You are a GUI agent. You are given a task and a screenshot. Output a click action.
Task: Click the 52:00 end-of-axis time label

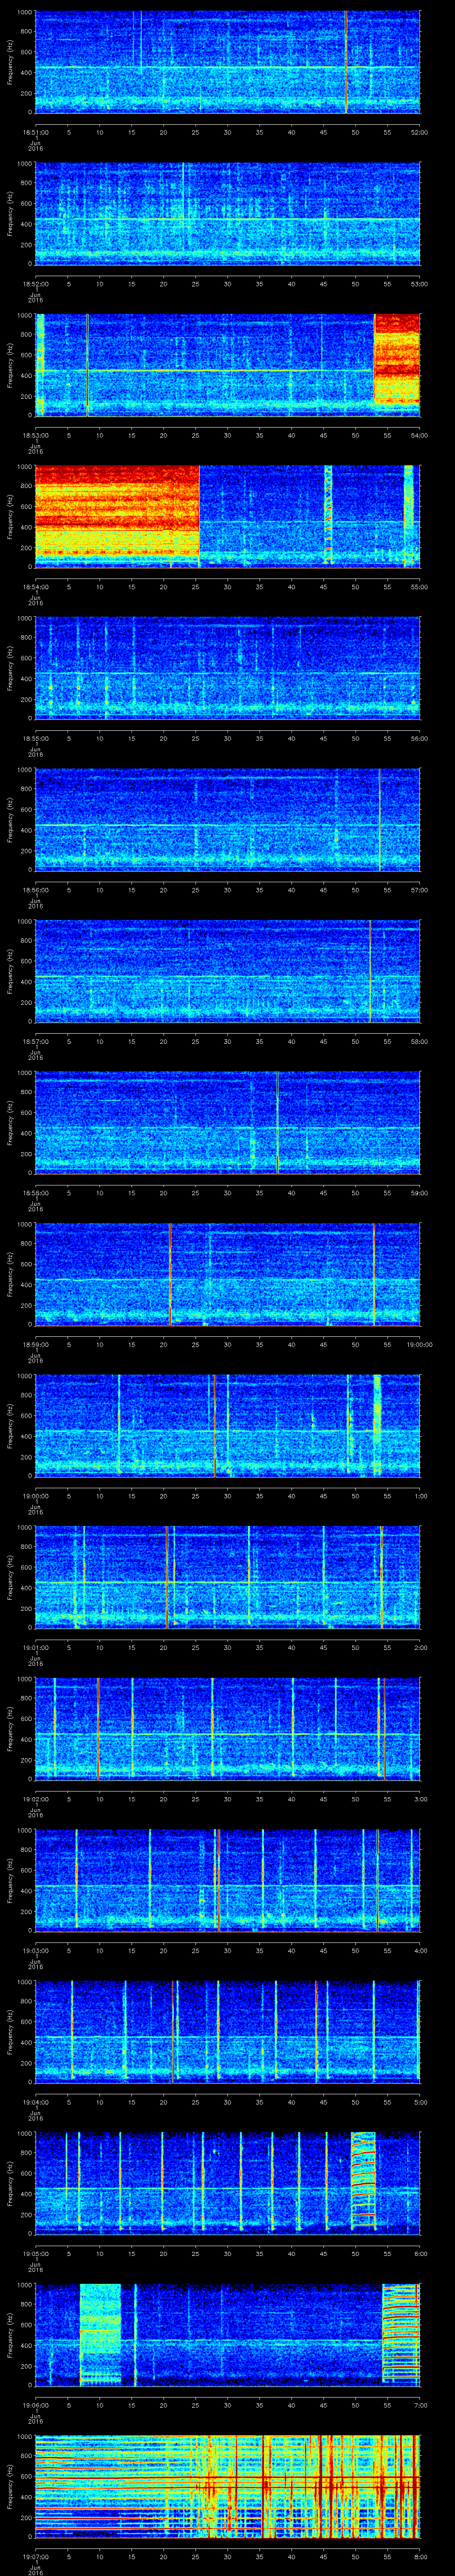[x=420, y=132]
